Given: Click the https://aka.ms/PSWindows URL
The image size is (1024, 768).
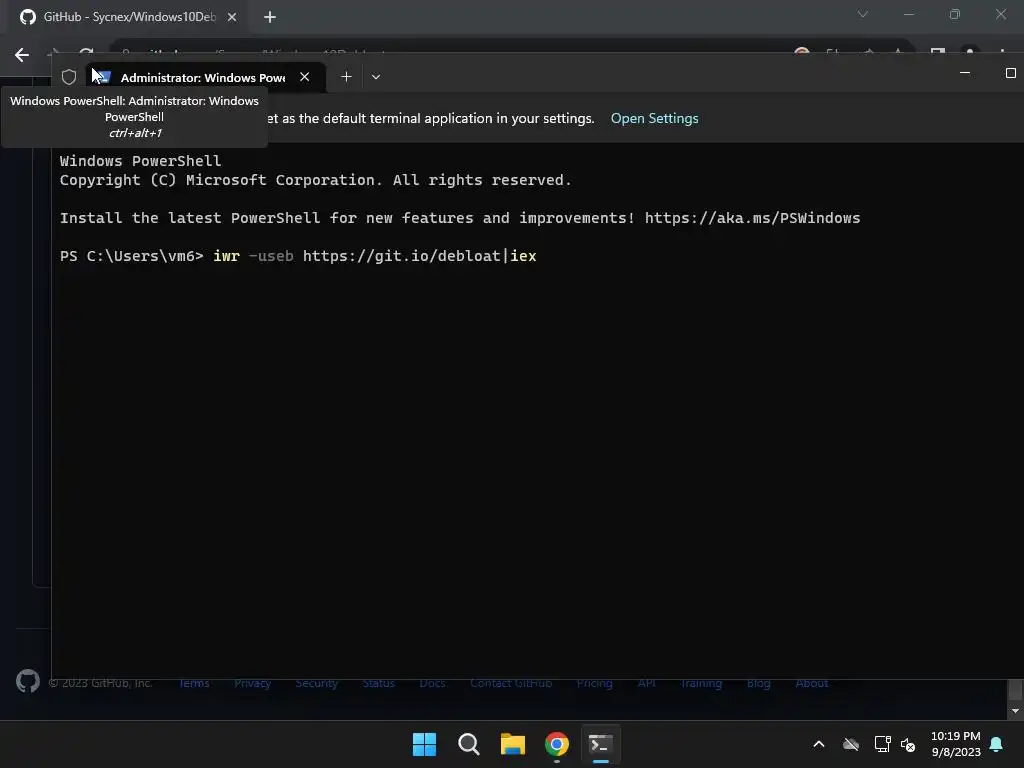Looking at the screenshot, I should (752, 218).
